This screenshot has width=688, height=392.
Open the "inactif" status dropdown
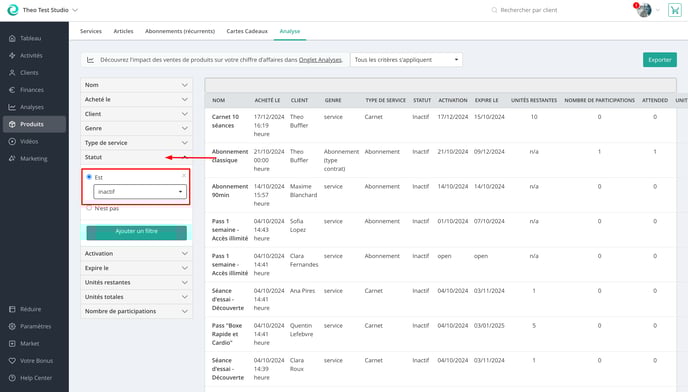tap(140, 191)
